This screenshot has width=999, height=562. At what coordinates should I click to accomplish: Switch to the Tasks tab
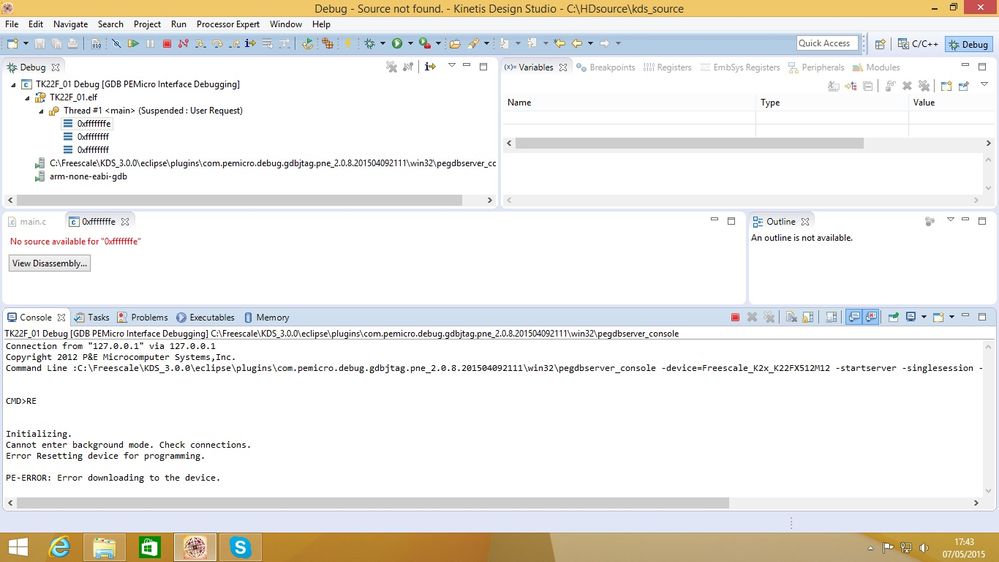point(92,317)
